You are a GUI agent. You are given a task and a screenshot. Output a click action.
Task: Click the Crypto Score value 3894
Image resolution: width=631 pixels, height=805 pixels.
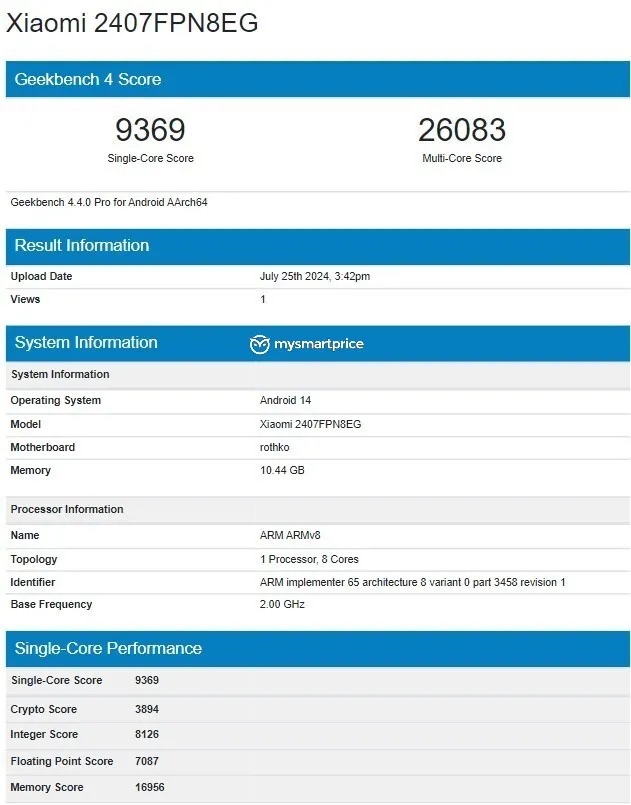147,709
